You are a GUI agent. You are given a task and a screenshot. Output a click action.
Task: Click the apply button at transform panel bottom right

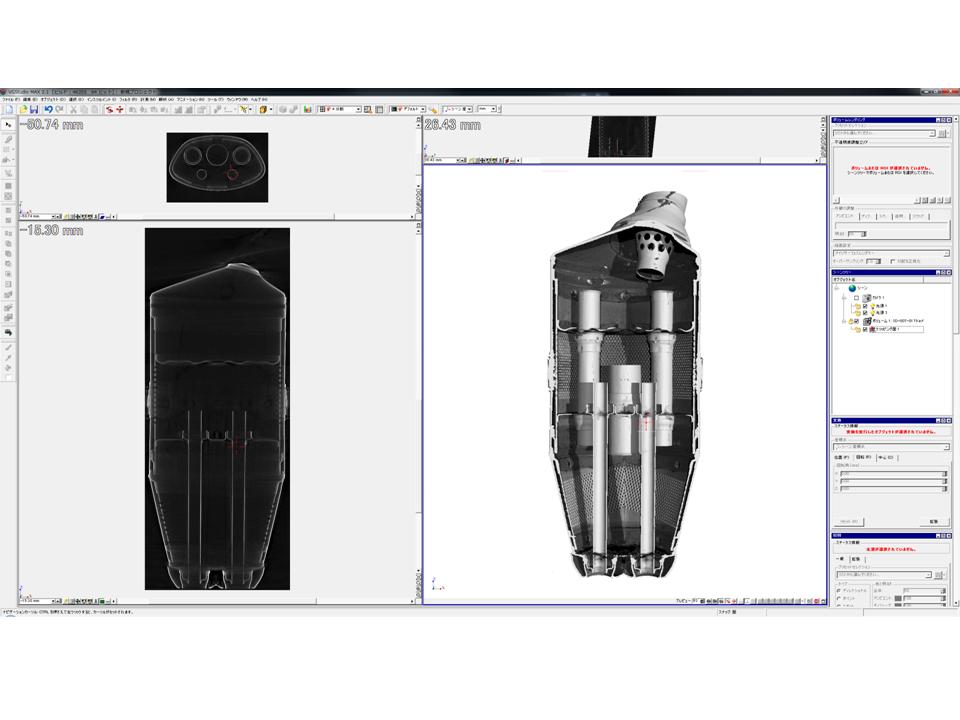(932, 521)
